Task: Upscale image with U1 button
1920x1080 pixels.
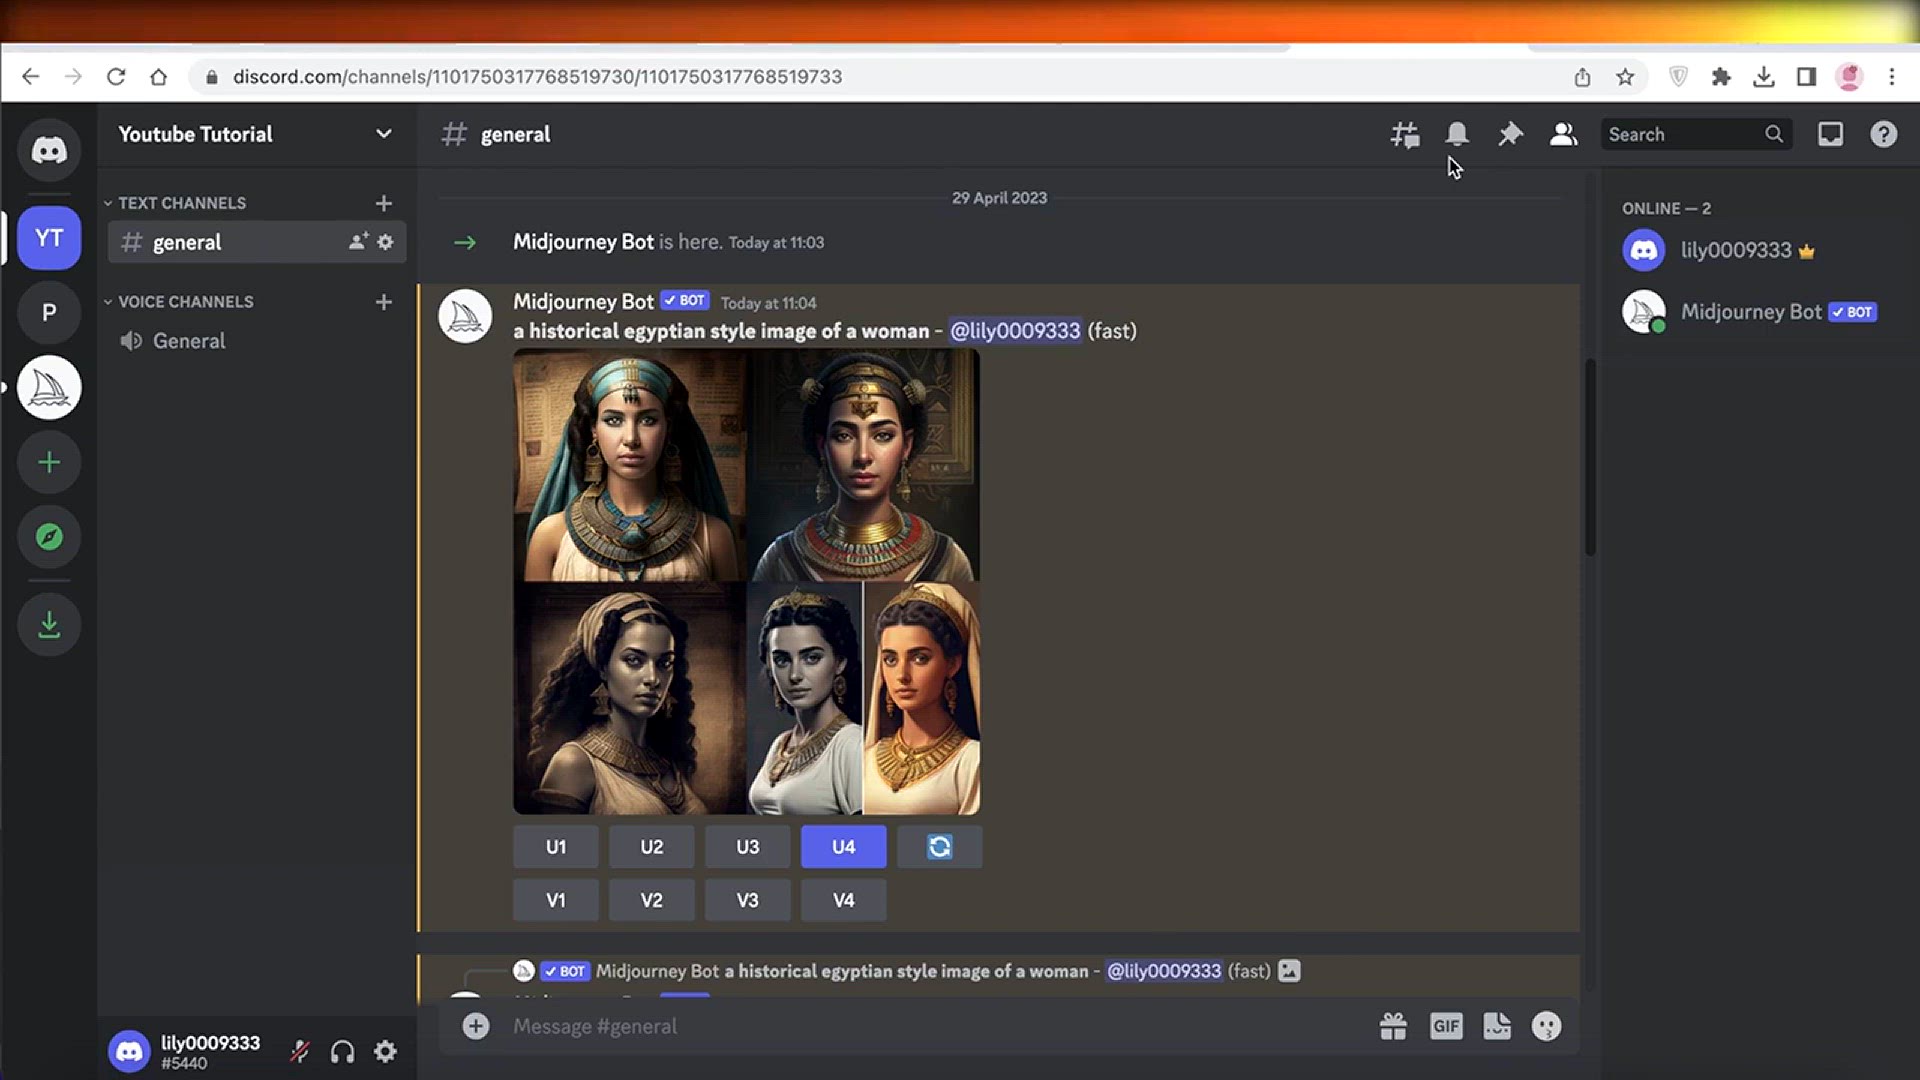Action: (x=556, y=847)
